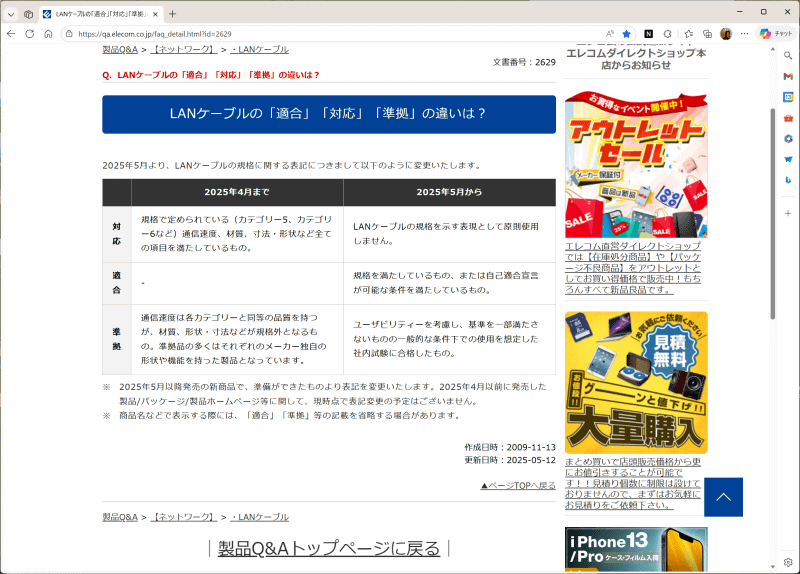800x574 pixels.
Task: Click bottom breadcrumb ・LANケーブル link
Action: pos(259,517)
